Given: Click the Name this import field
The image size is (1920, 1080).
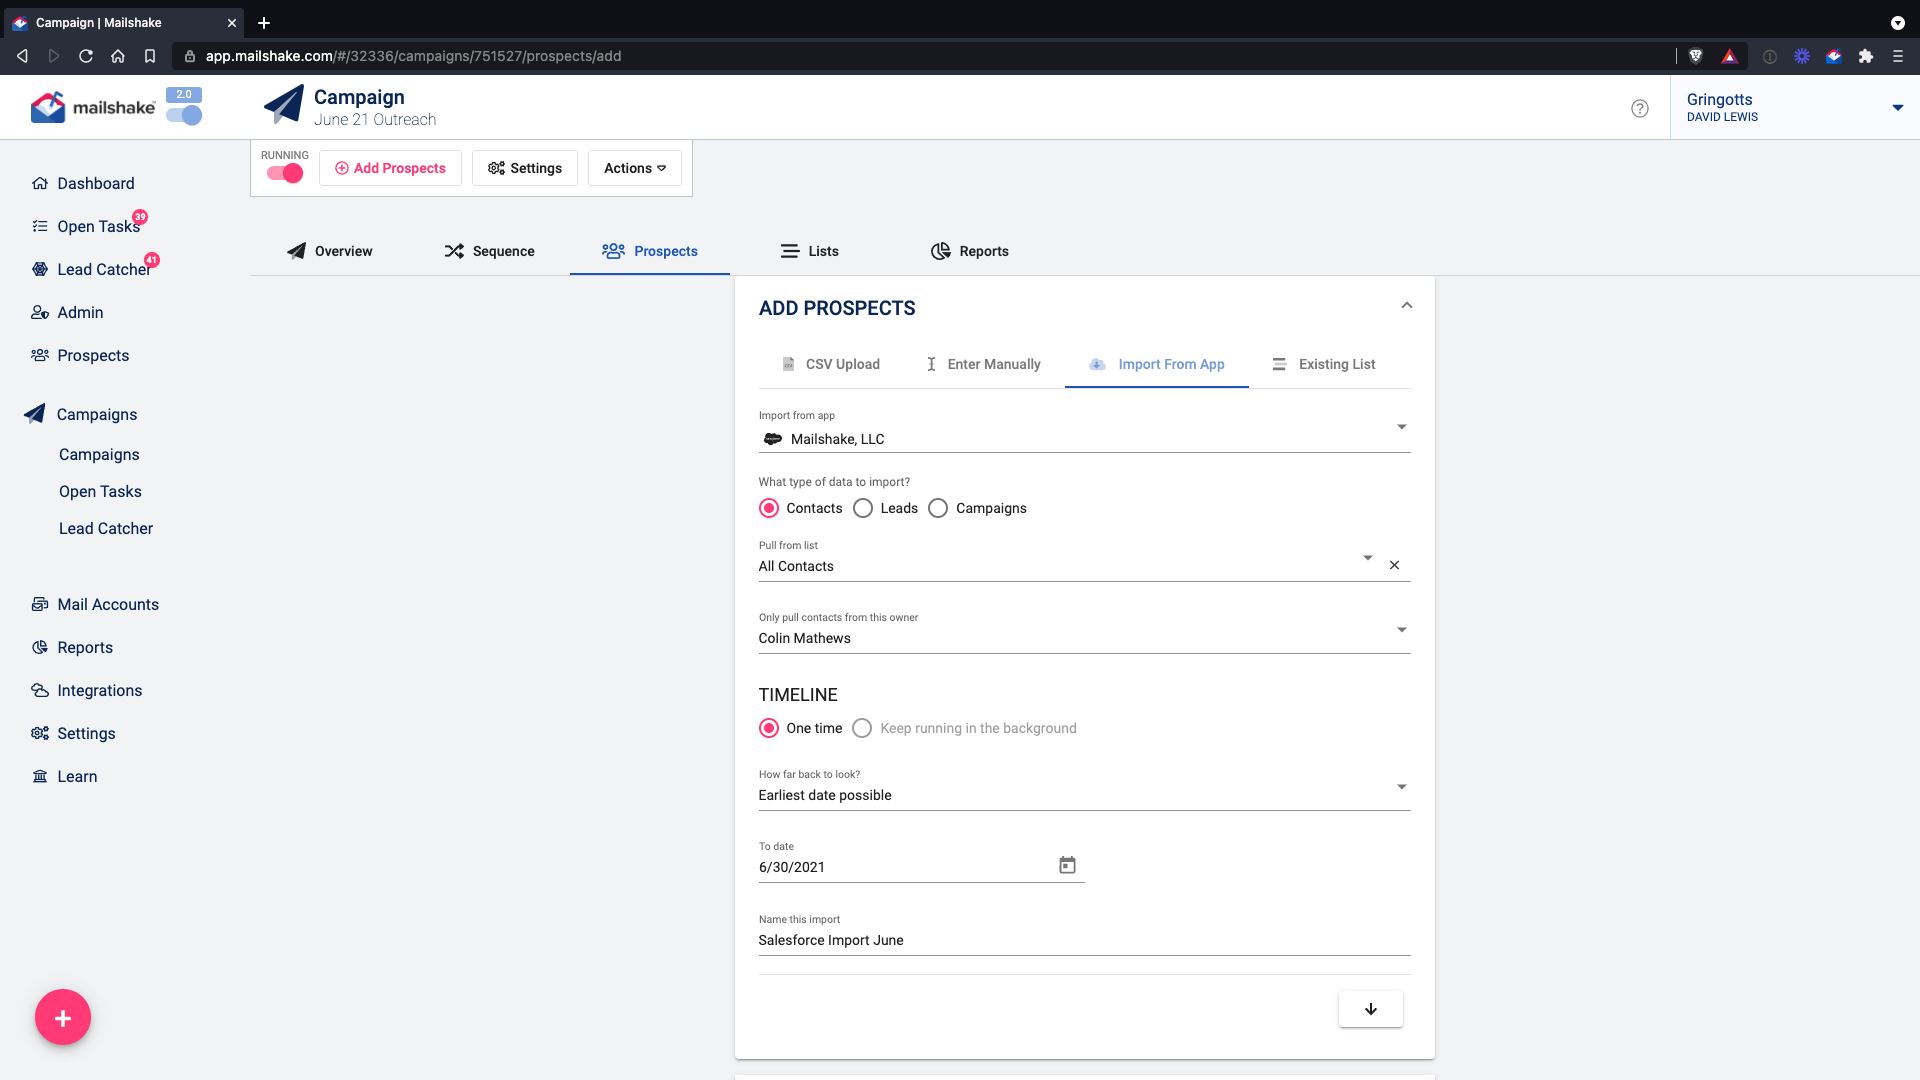Looking at the screenshot, I should [x=1084, y=940].
